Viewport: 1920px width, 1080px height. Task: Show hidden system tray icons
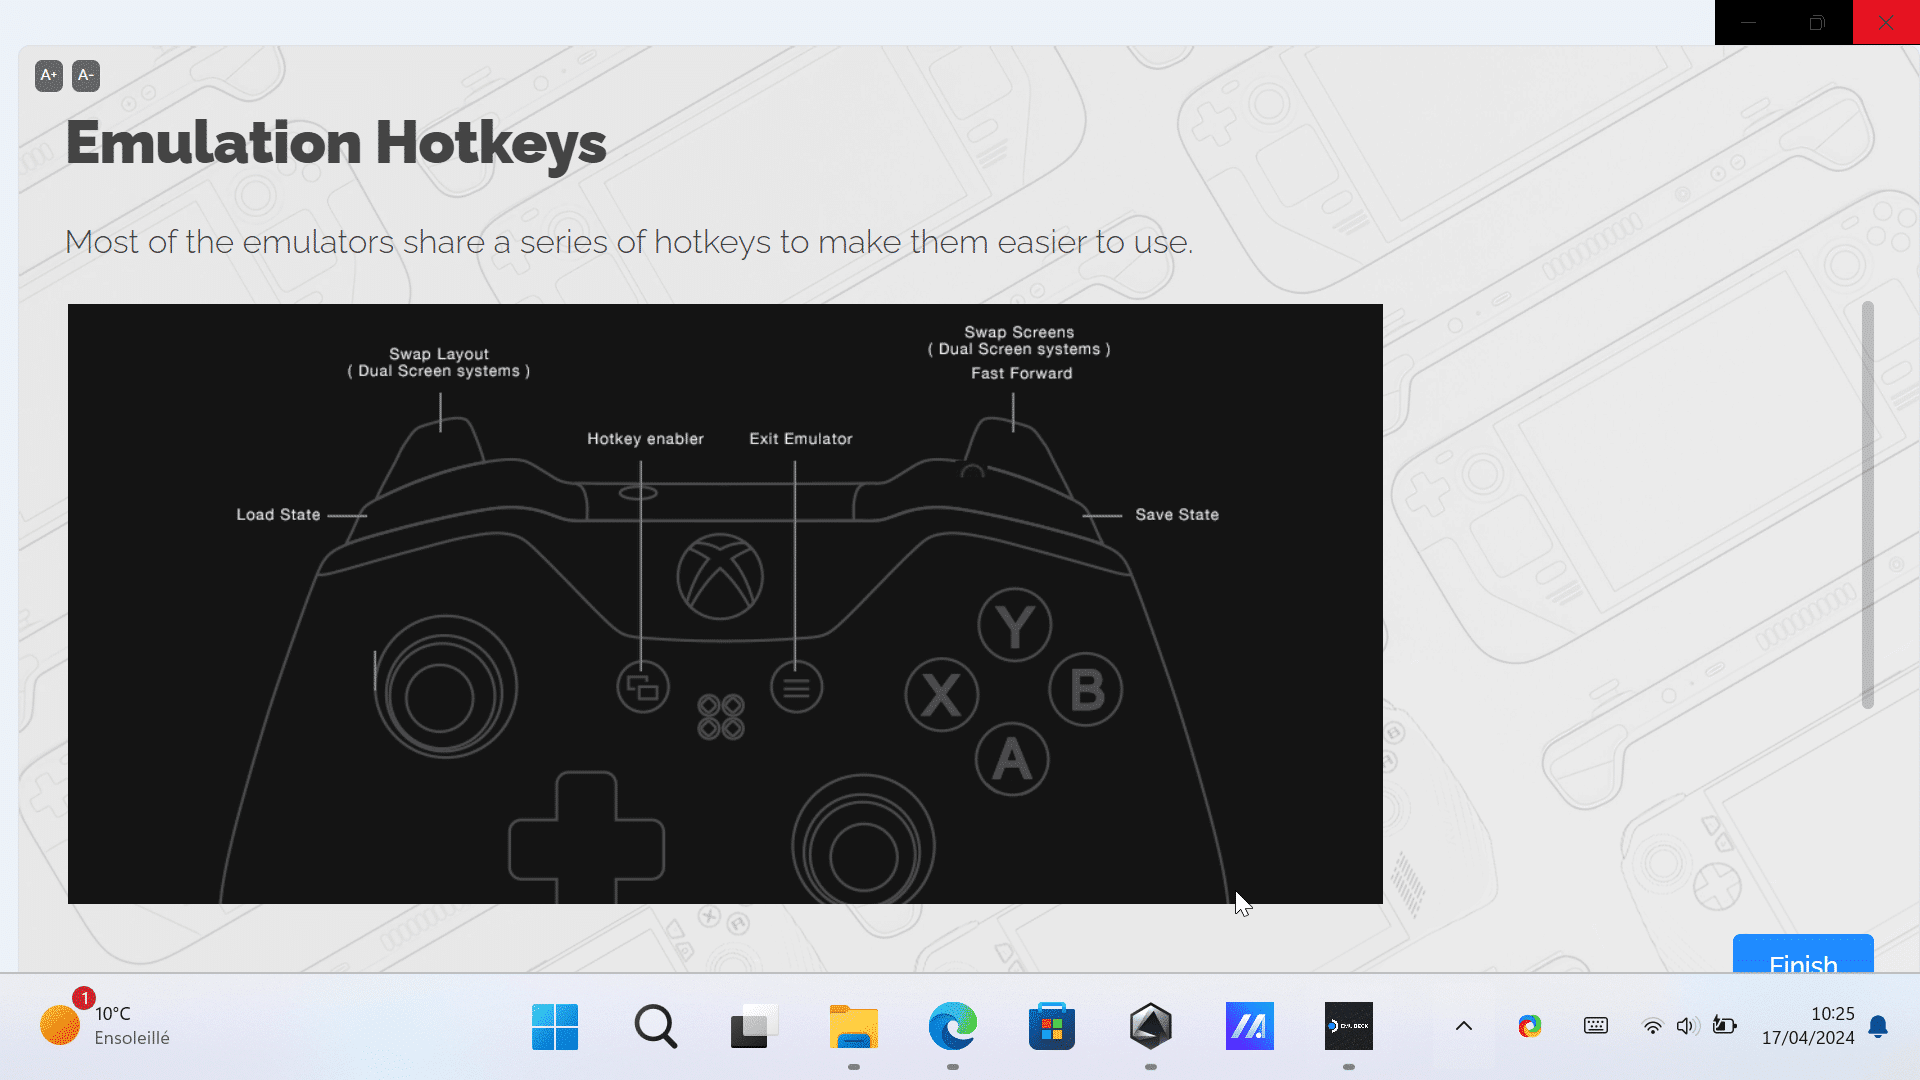1464,1026
